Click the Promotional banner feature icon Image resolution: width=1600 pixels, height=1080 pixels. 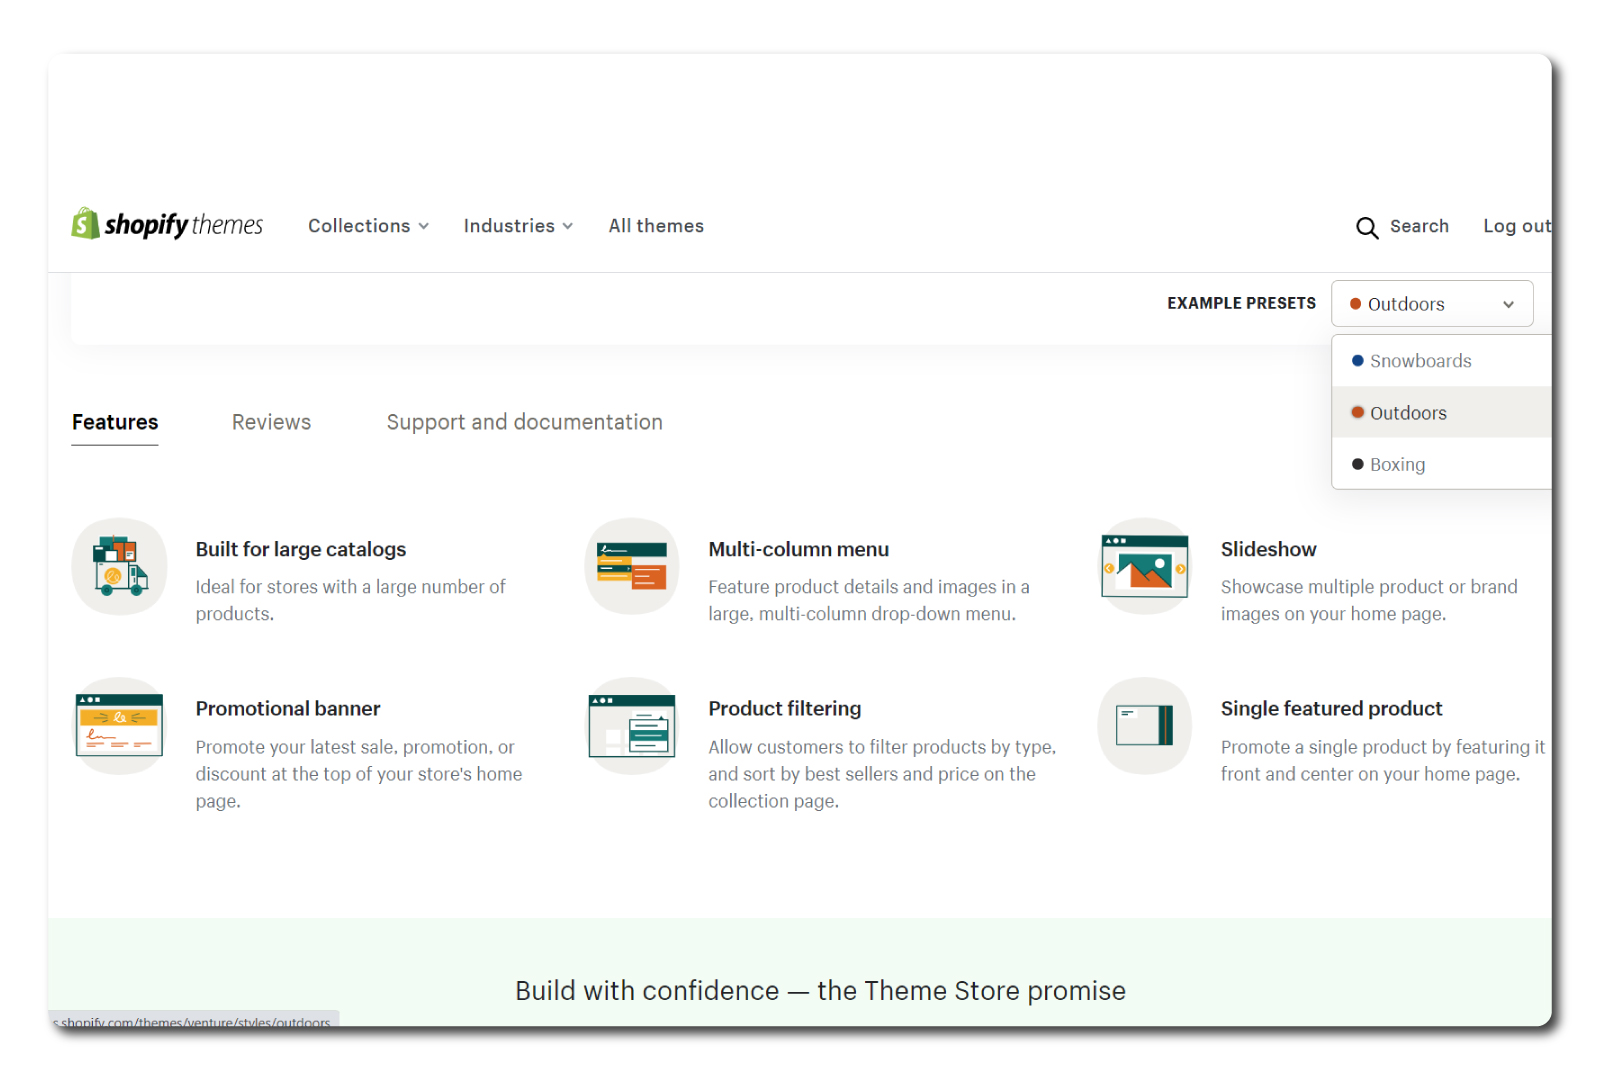click(119, 726)
